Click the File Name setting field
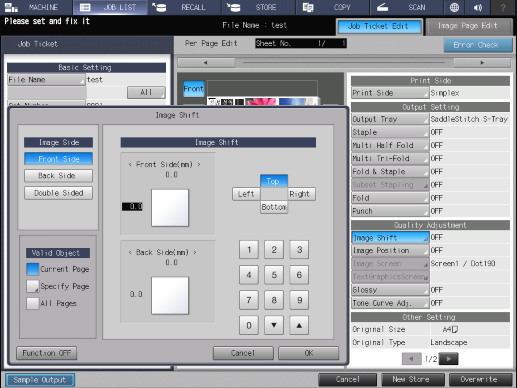Image resolution: width=517 pixels, height=388 pixels. 46,80
